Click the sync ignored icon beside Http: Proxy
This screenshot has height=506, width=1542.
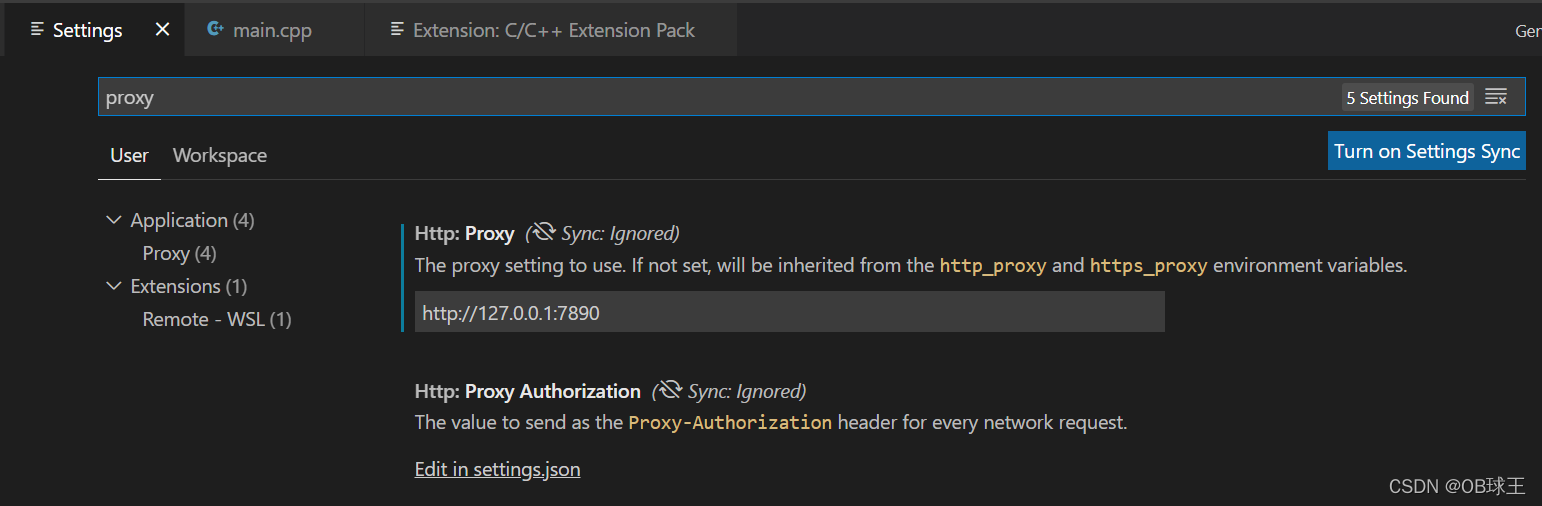coord(544,233)
